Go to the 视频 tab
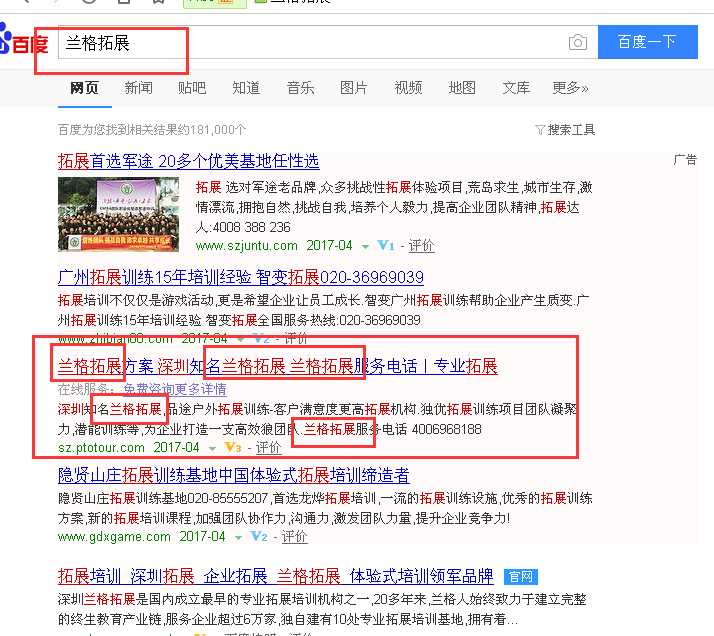The width and height of the screenshot is (714, 636). click(408, 87)
